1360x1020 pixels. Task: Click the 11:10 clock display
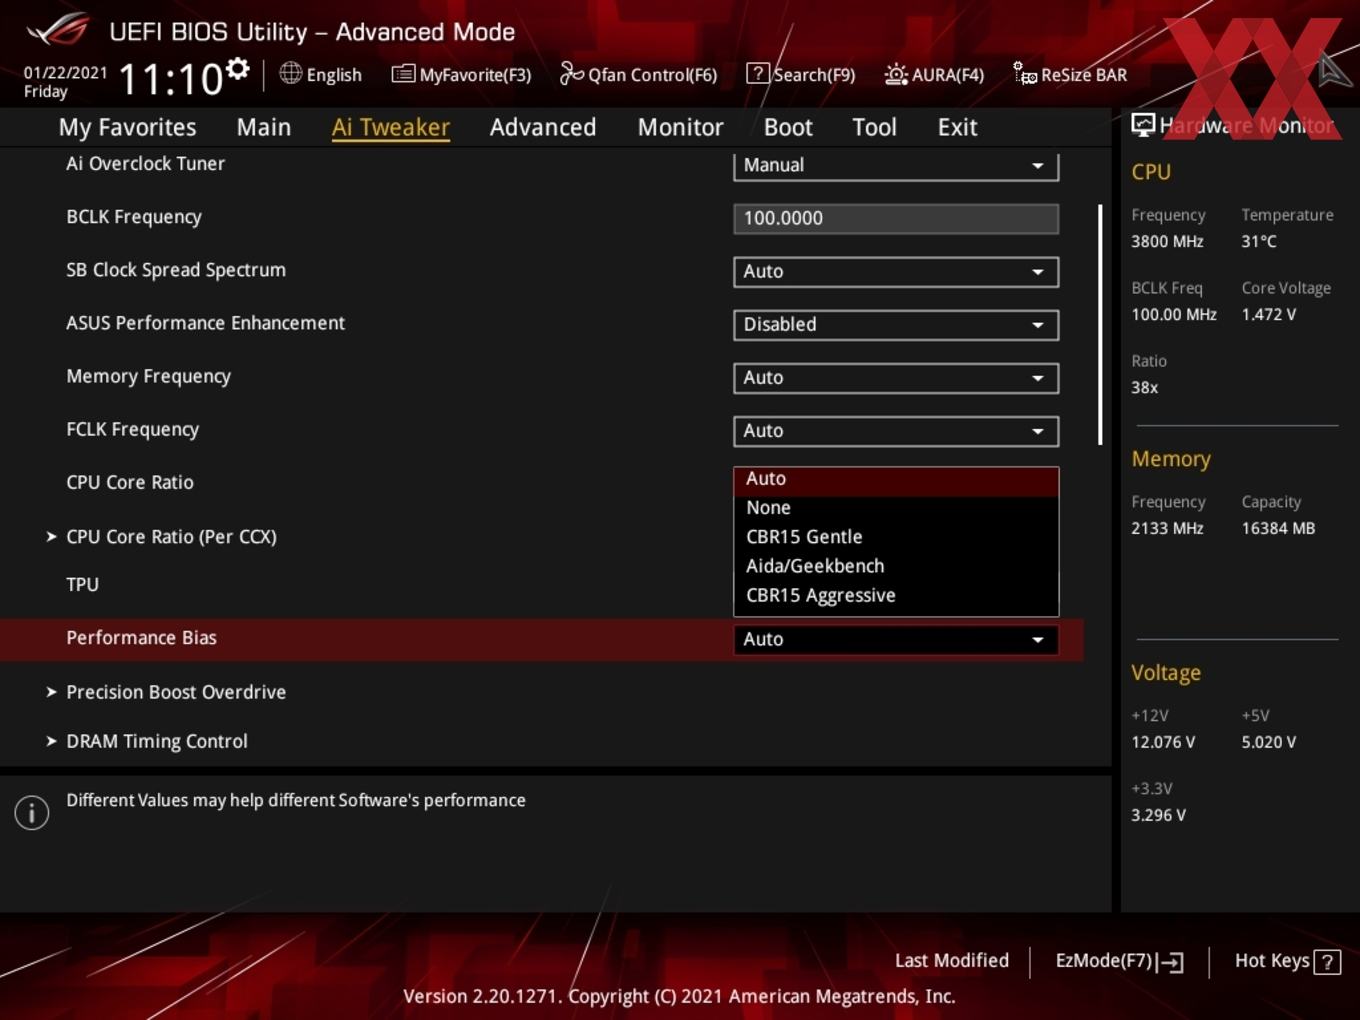click(x=170, y=79)
